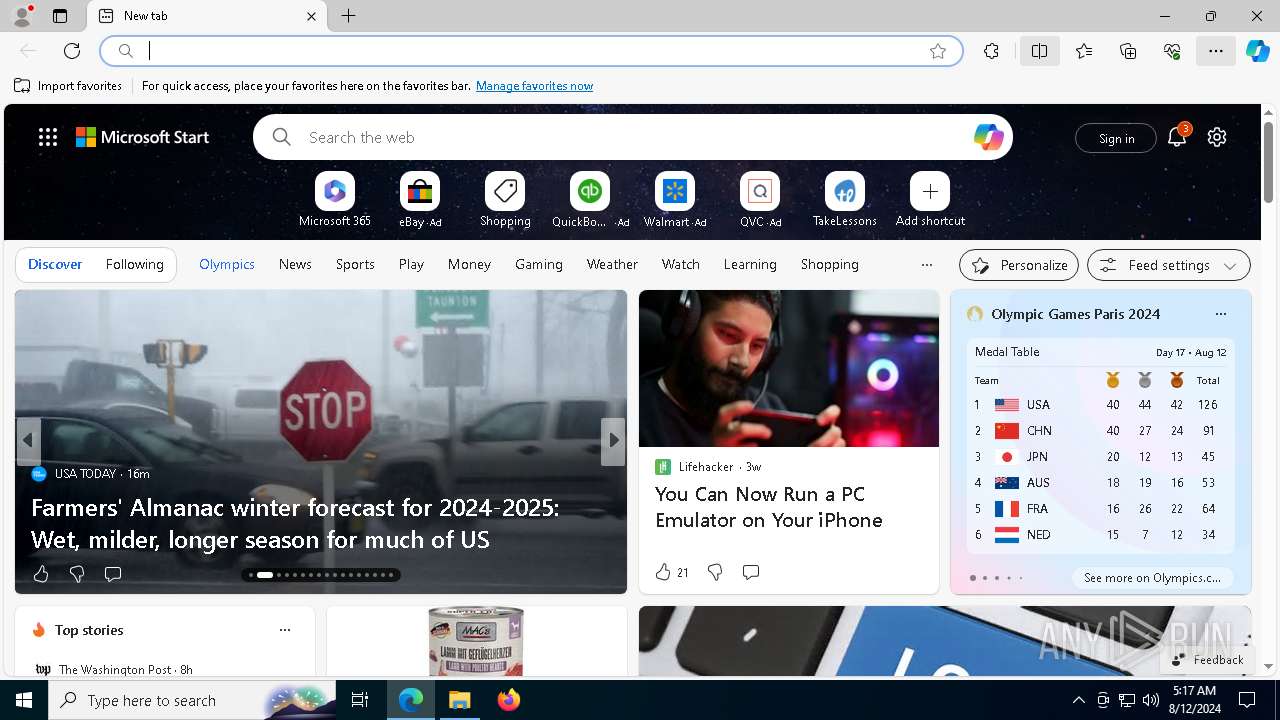Screen dimensions: 1280x720
Task: Select the Gaming feed category
Action: click(539, 264)
